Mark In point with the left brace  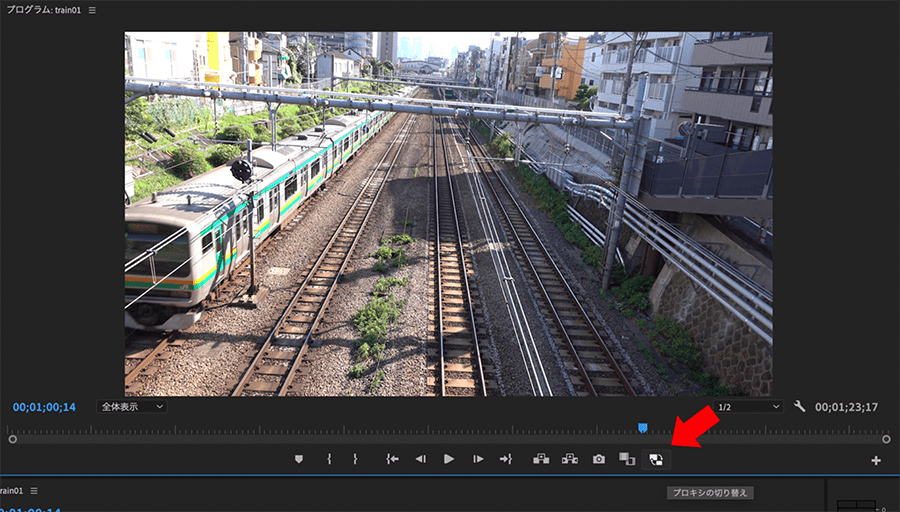(x=329, y=459)
